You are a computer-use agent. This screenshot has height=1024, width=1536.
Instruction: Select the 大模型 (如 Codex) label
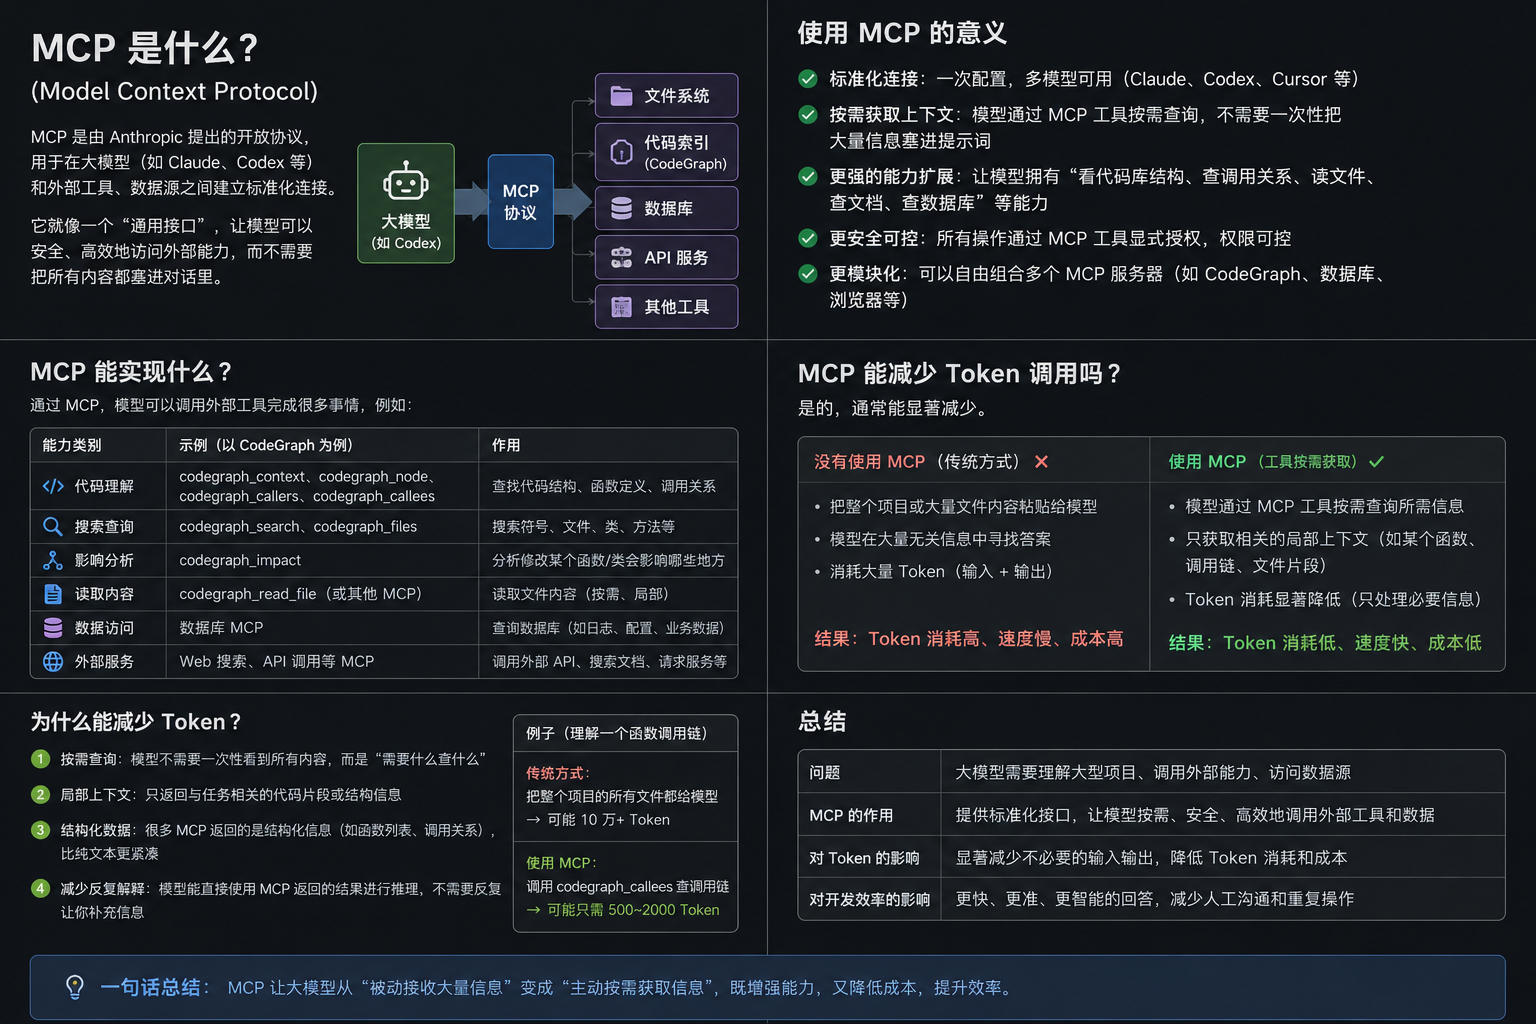tap(406, 232)
